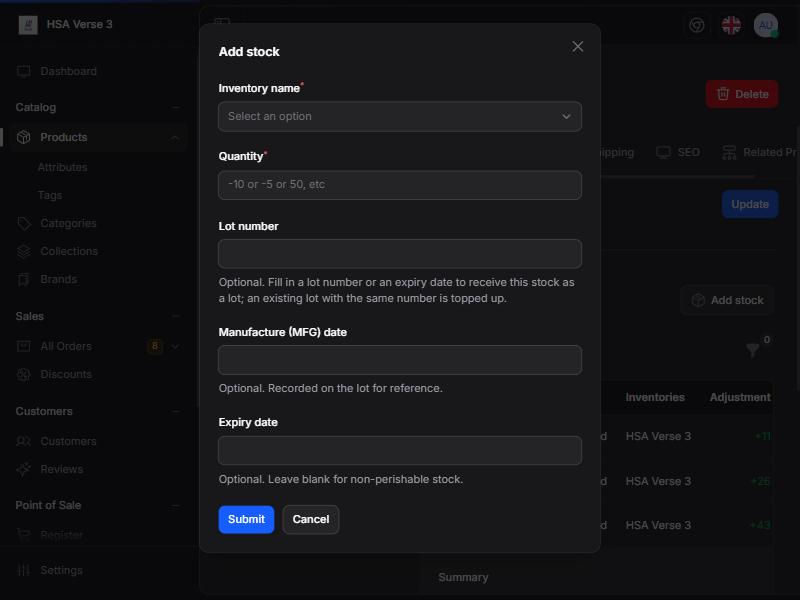The width and height of the screenshot is (800, 600).
Task: Open the Dashboard sidebar item
Action: (x=68, y=71)
